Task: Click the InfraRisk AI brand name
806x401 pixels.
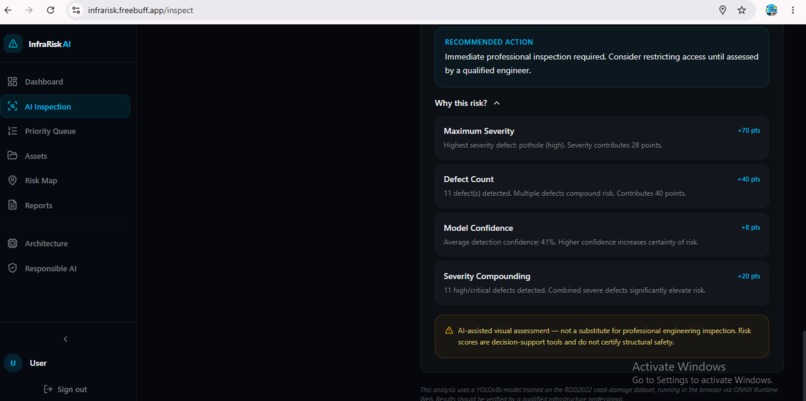Action: [49, 44]
